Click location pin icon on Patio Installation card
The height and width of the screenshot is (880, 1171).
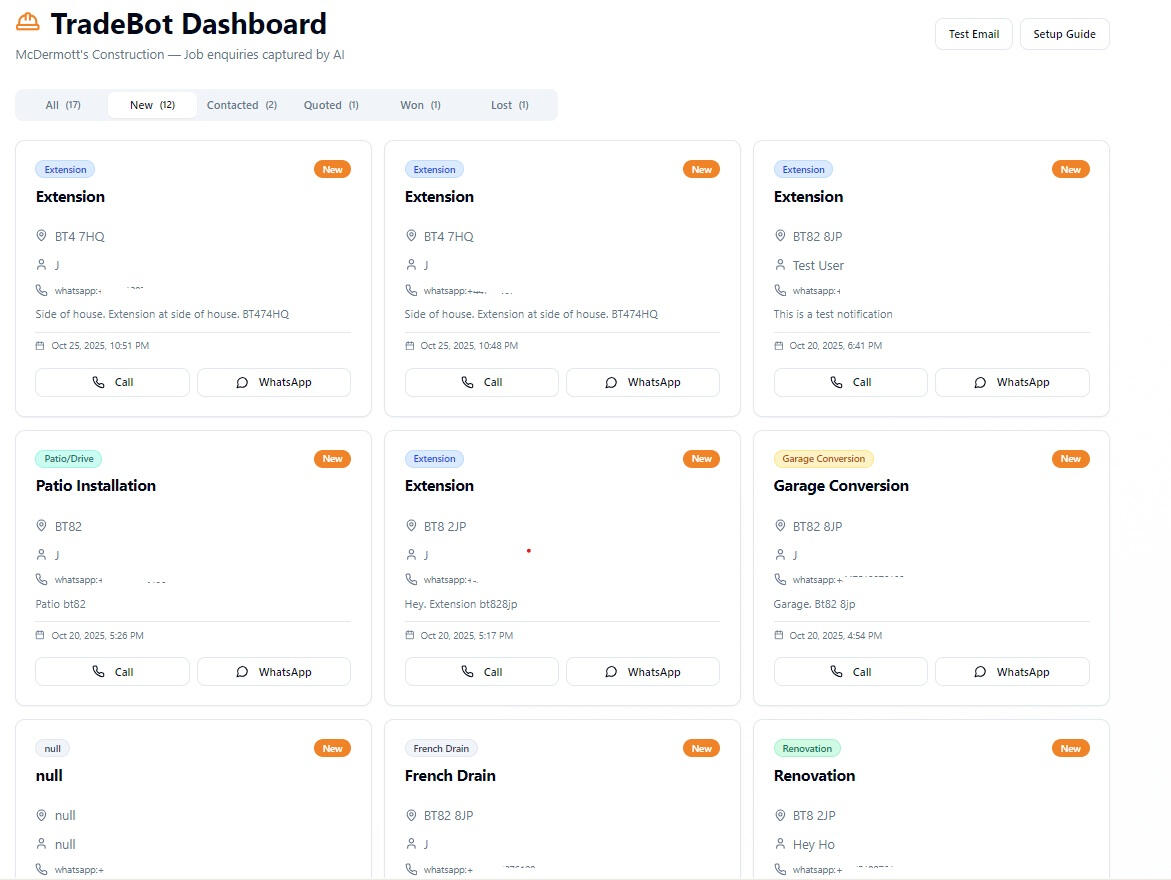41,526
